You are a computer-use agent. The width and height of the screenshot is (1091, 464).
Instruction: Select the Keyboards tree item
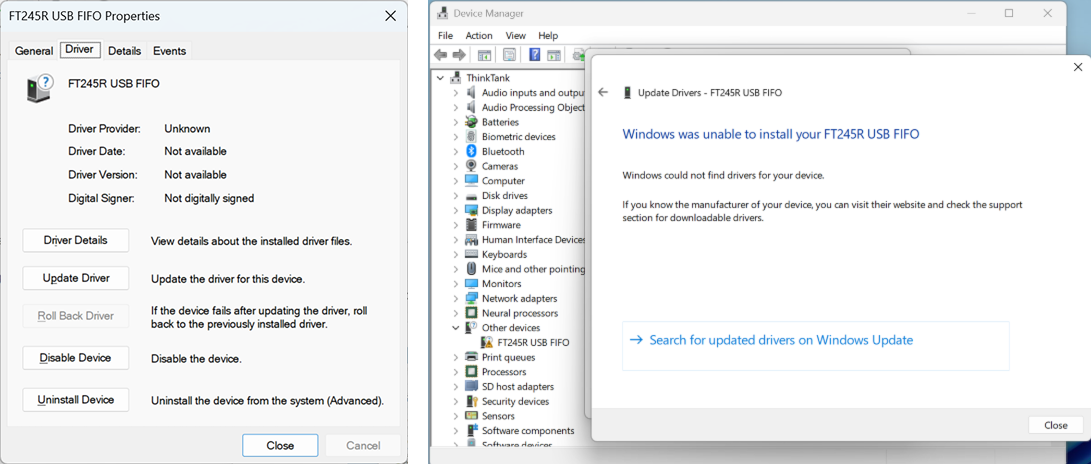pyautogui.click(x=504, y=255)
